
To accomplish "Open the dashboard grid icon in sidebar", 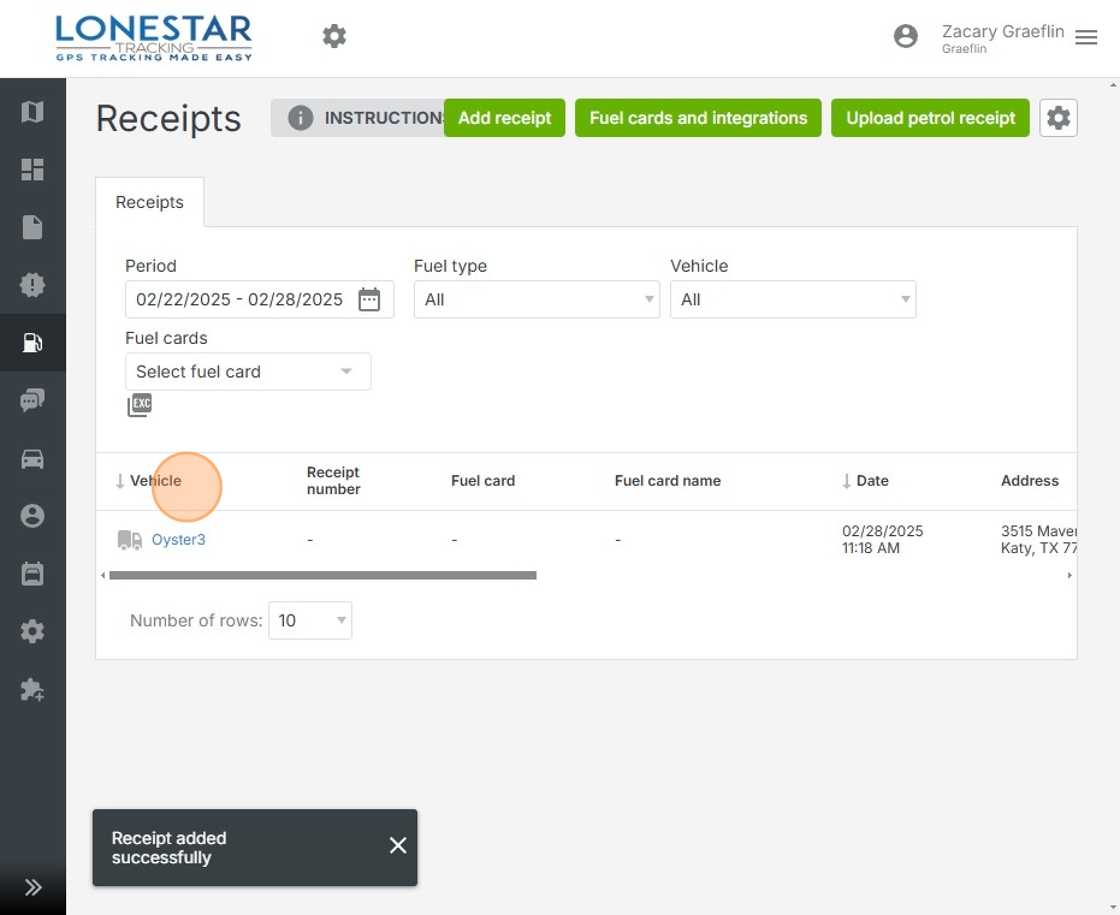I will (32, 170).
